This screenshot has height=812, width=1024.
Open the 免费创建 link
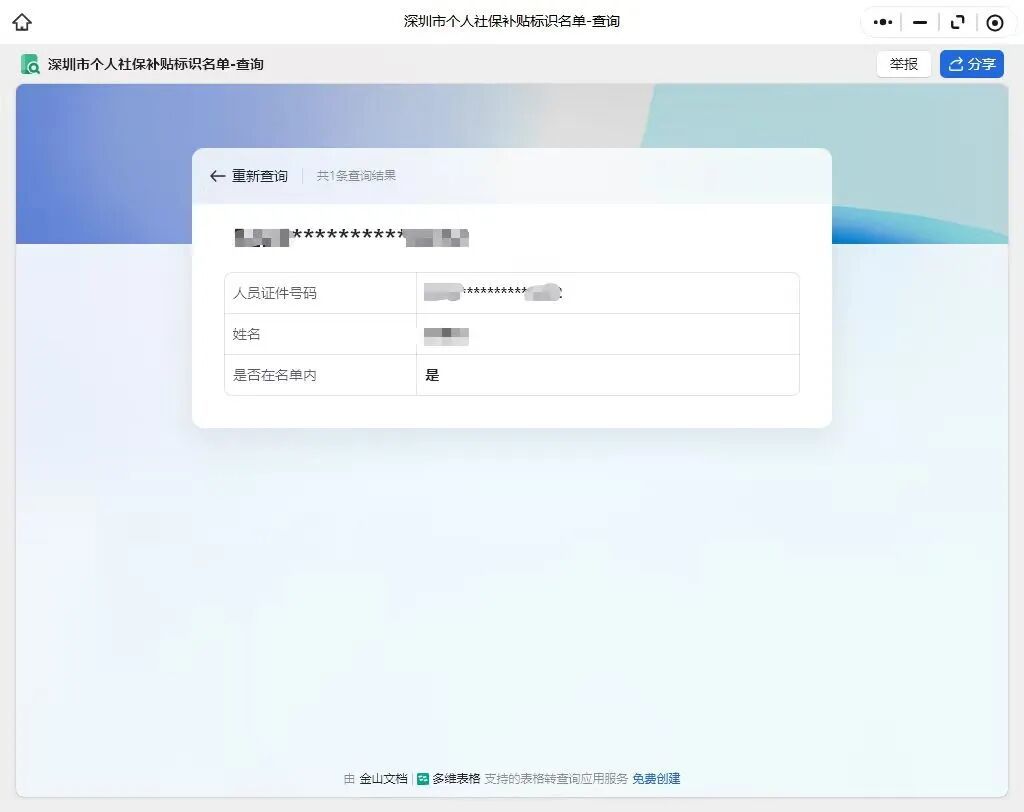coord(656,779)
